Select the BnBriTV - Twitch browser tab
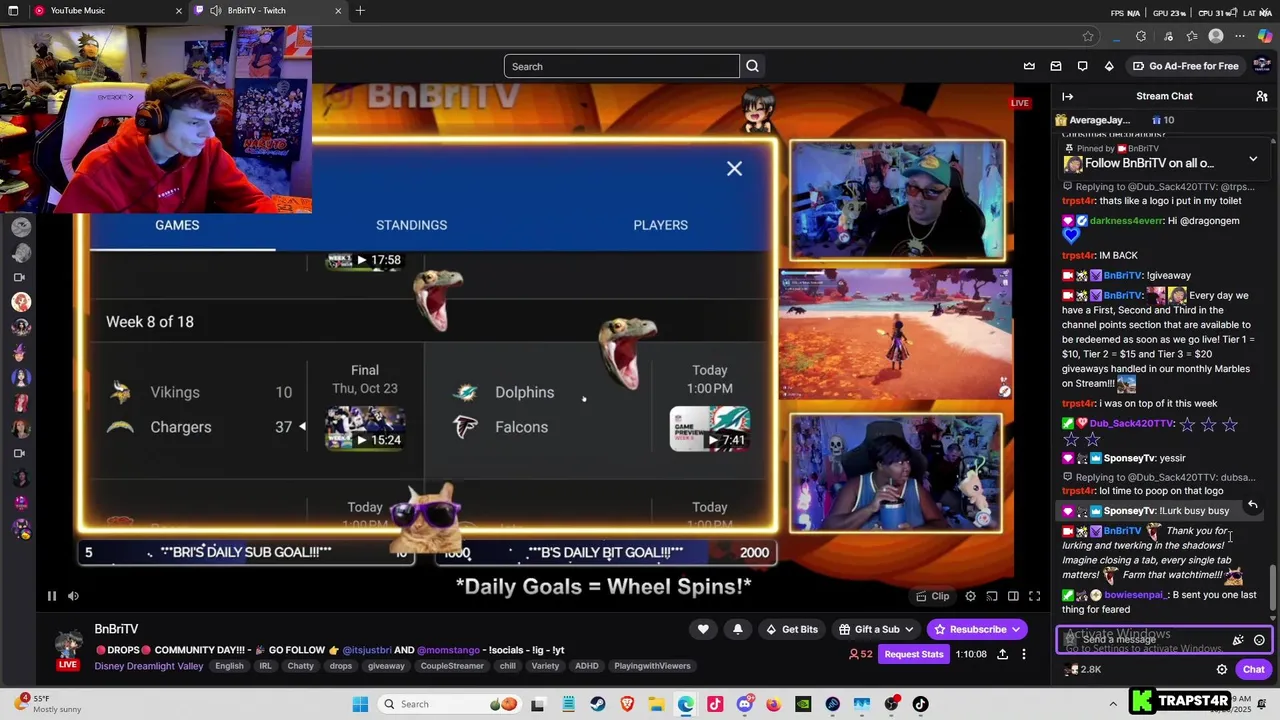 (268, 11)
